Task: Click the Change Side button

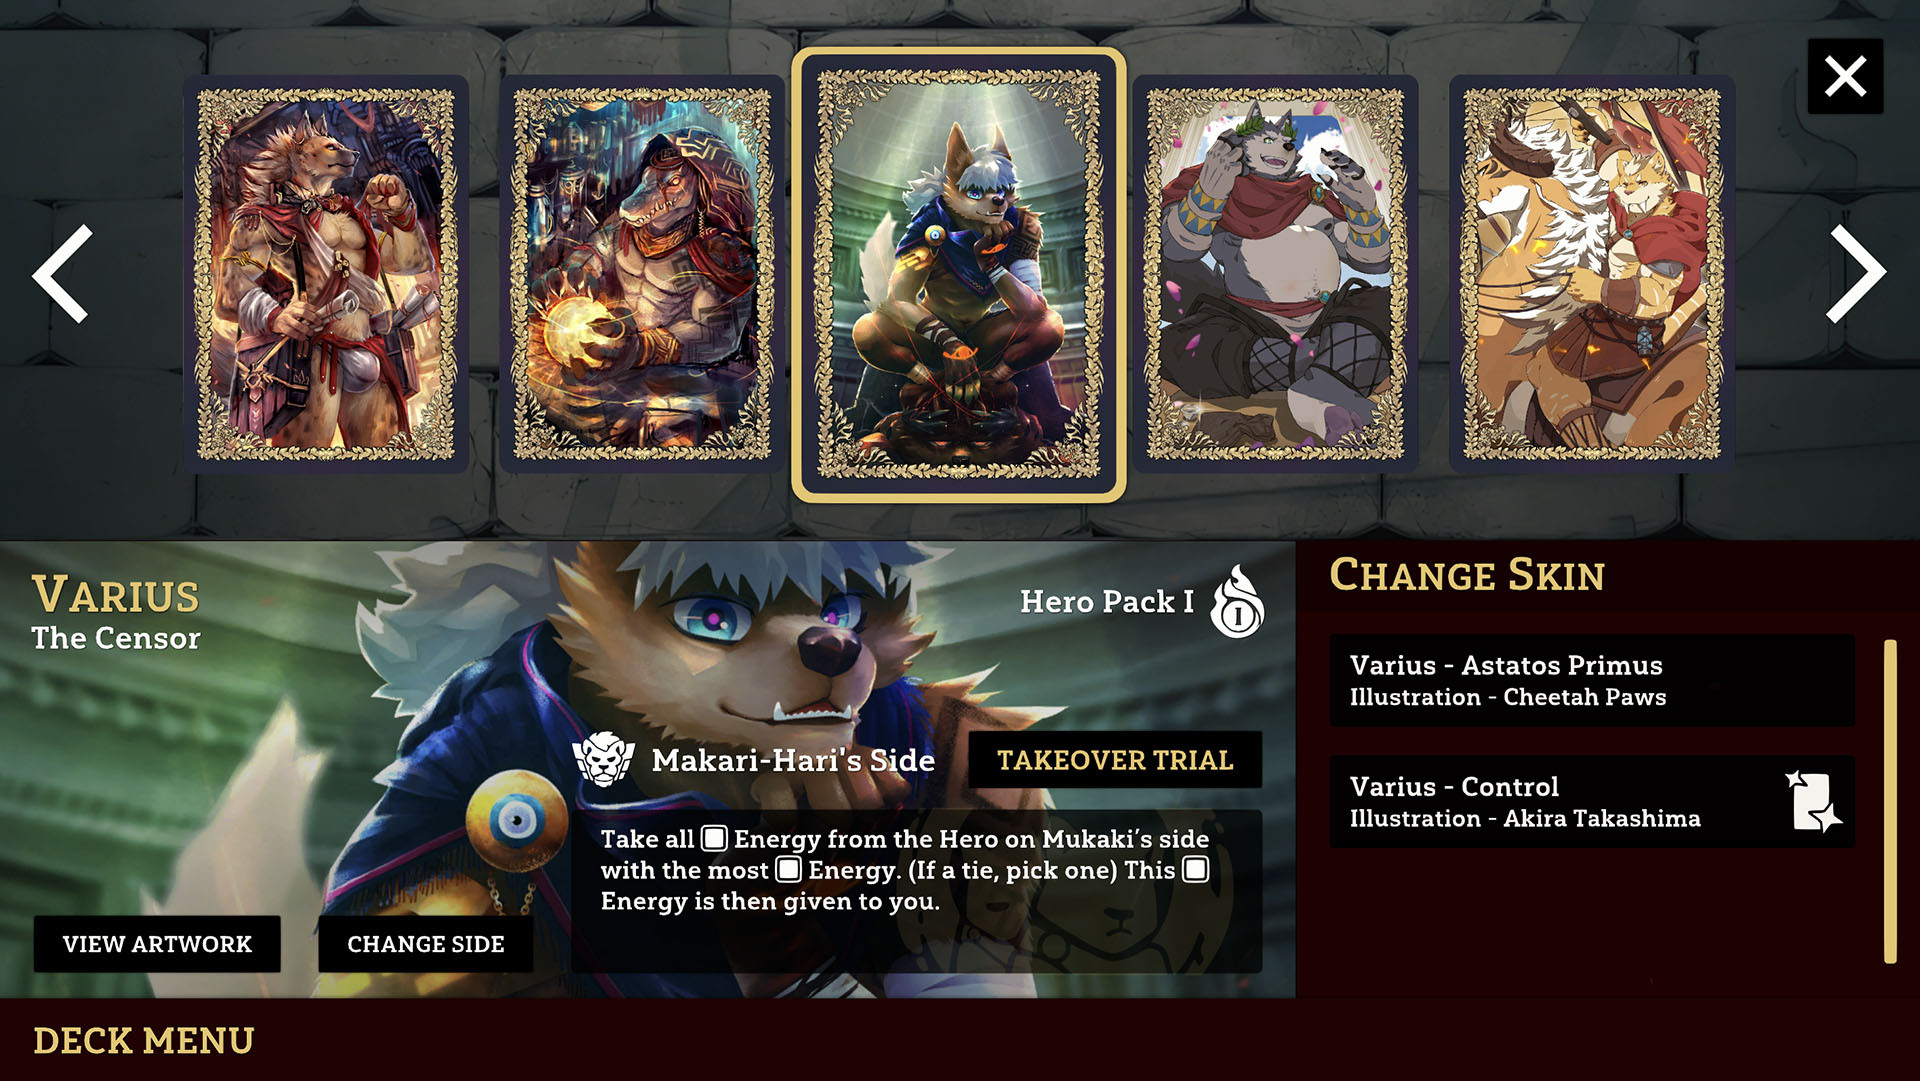Action: tap(426, 944)
